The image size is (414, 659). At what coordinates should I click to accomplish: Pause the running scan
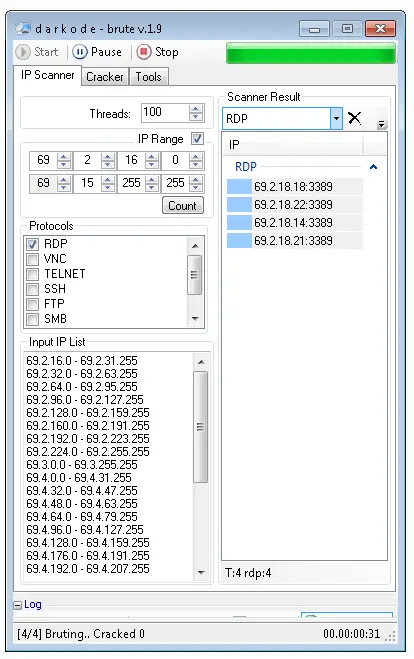97,52
